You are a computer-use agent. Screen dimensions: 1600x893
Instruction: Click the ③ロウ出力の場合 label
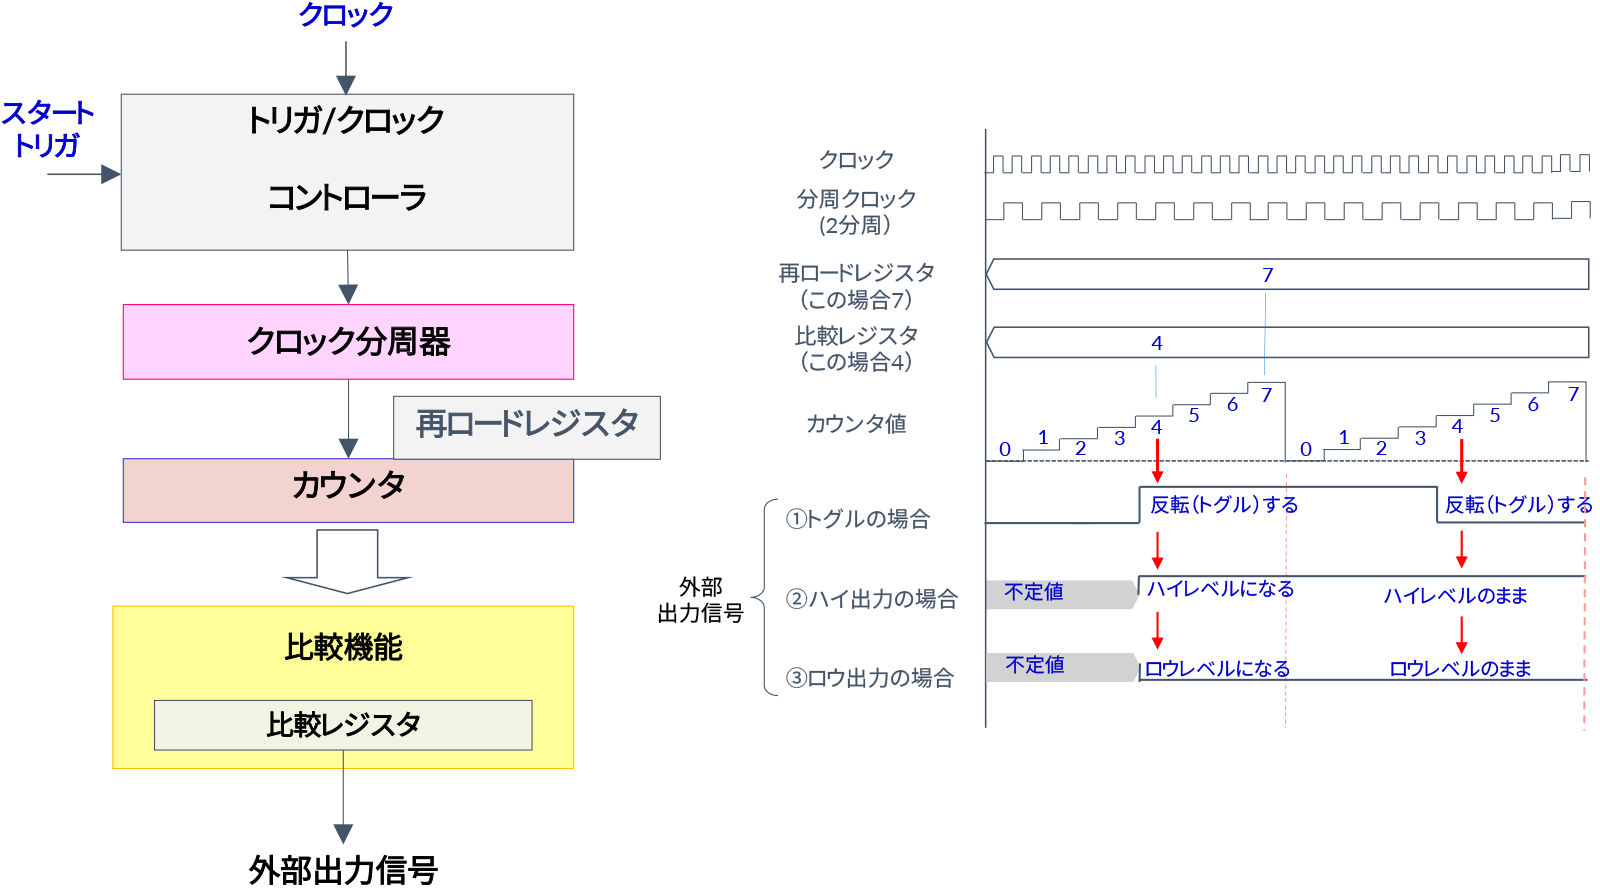point(870,678)
